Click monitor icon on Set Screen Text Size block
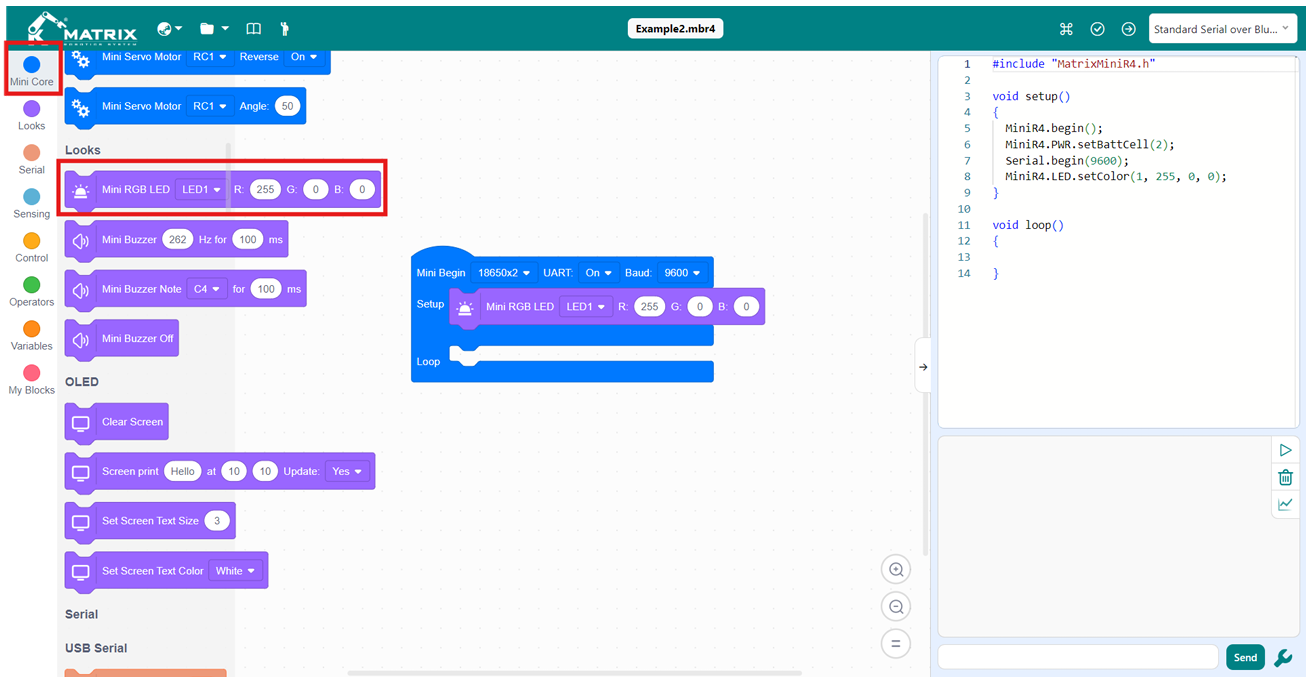Screen dimensions: 1310x691 pos(81,521)
